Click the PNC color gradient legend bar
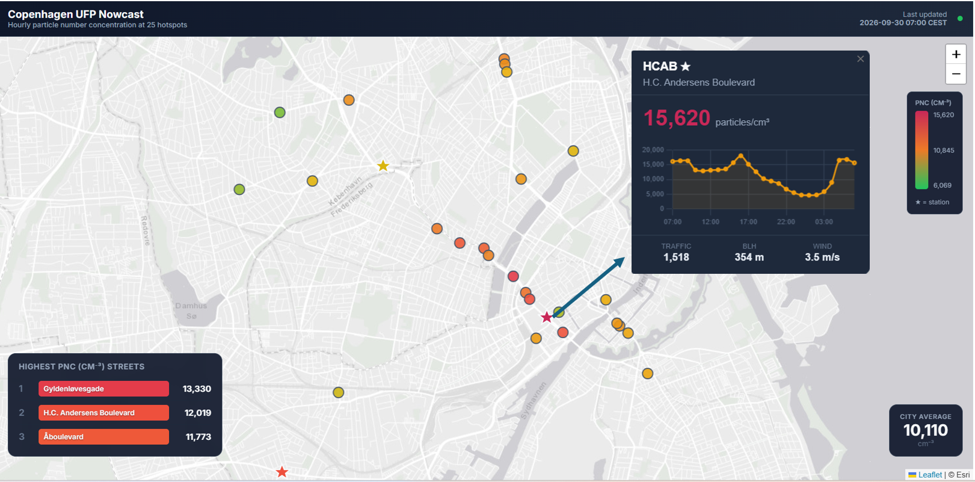Image resolution: width=975 pixels, height=482 pixels. [x=922, y=151]
